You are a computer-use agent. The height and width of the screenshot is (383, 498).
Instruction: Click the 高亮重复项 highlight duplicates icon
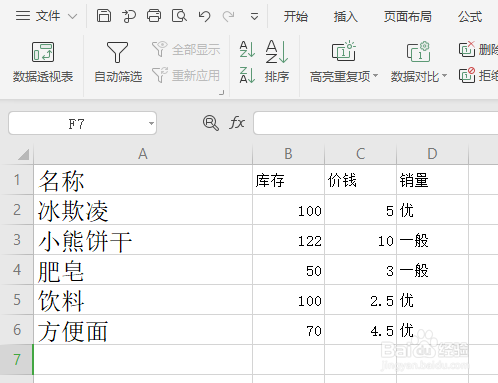click(344, 51)
